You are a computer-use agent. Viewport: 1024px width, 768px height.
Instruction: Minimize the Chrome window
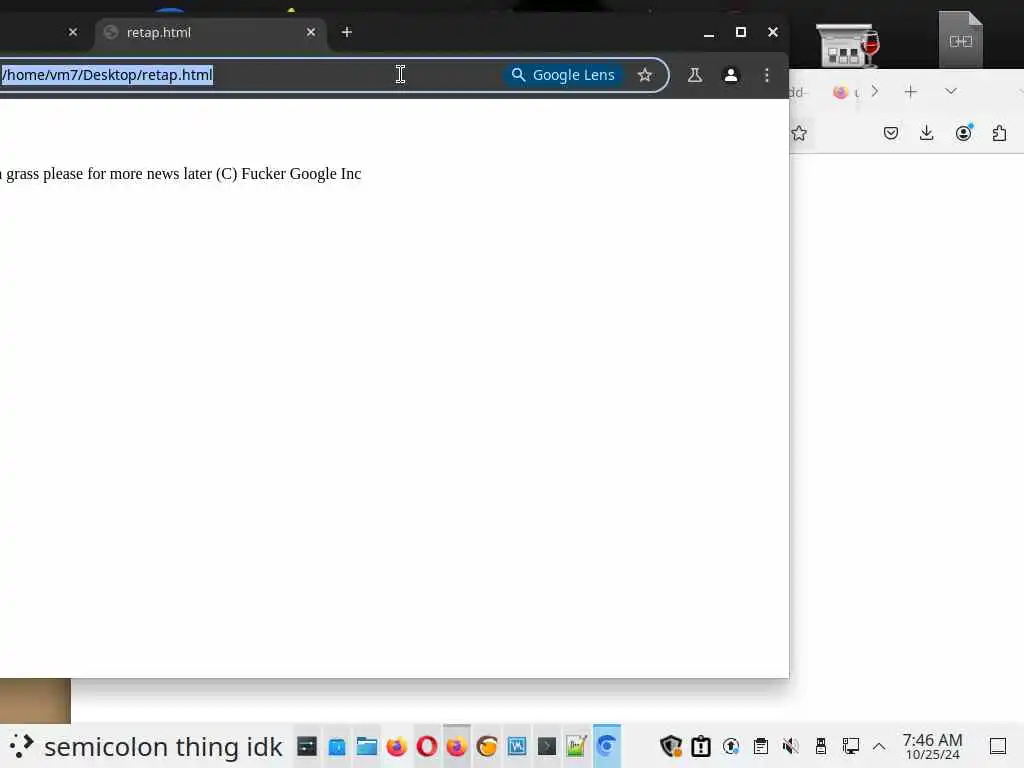[x=709, y=33]
